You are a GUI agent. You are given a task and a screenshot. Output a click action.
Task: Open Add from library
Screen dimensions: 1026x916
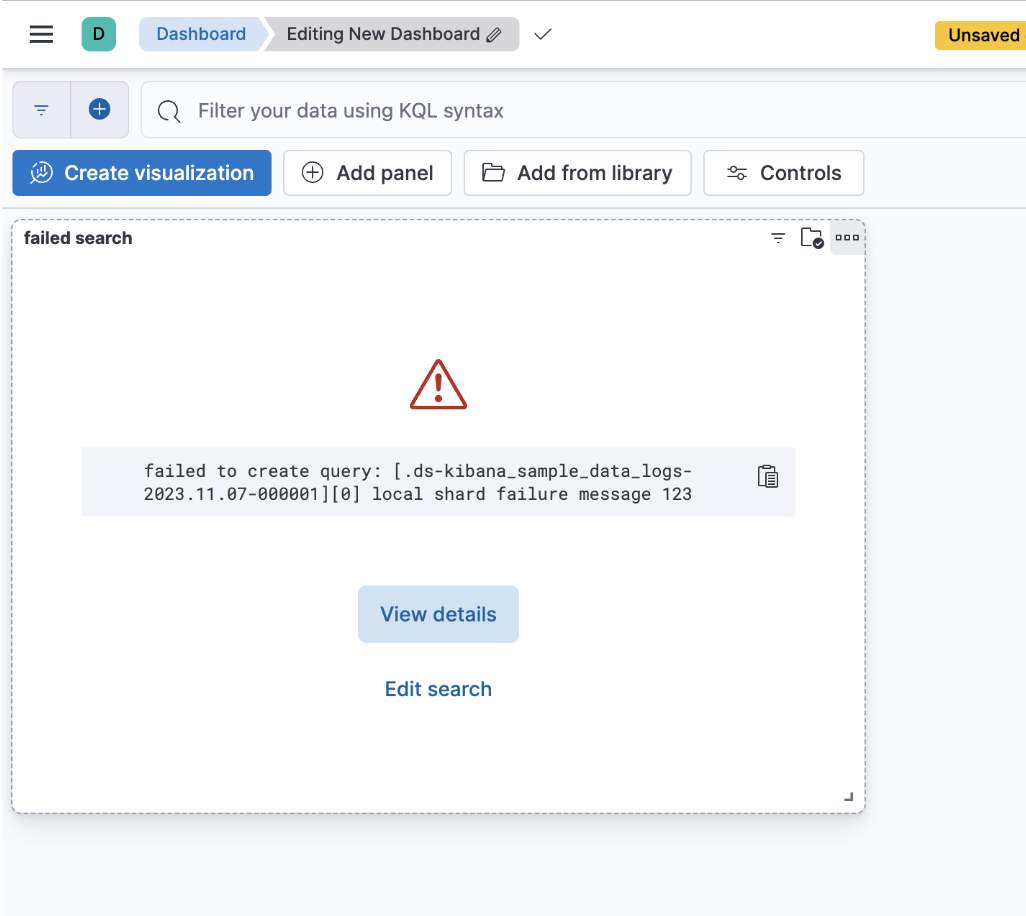pyautogui.click(x=577, y=172)
